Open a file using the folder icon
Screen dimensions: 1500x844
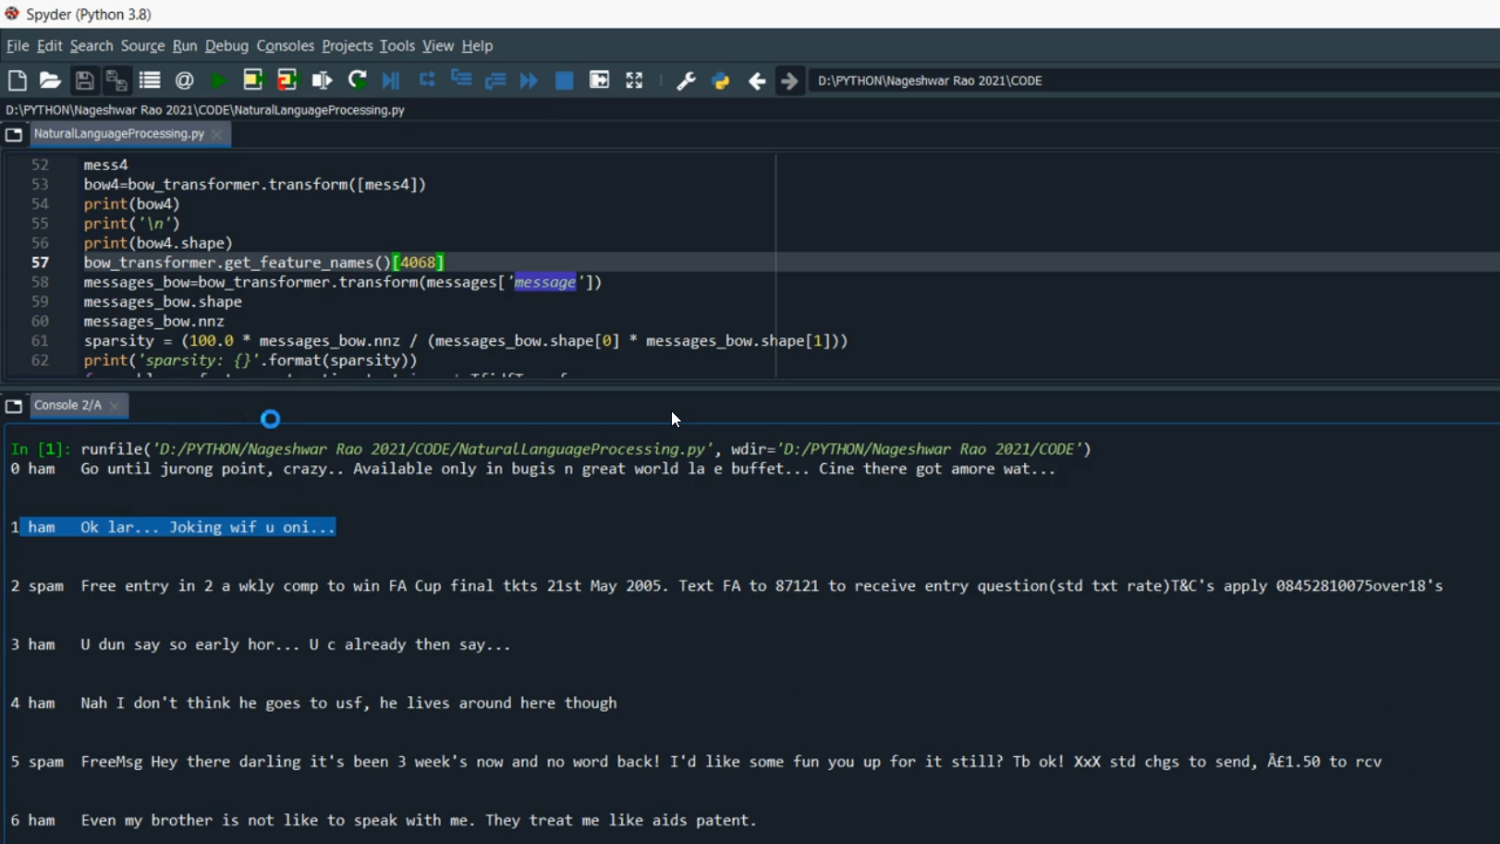tap(50, 81)
